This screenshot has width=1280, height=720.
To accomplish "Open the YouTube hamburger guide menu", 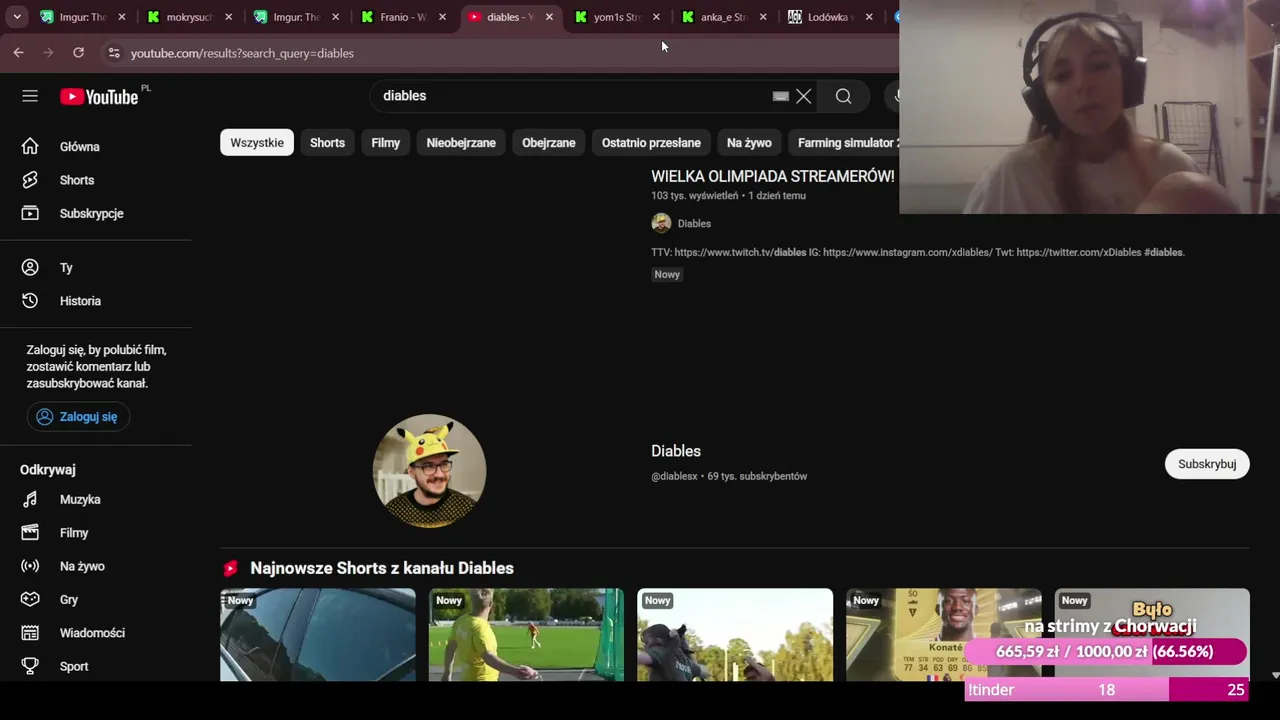I will (x=30, y=96).
